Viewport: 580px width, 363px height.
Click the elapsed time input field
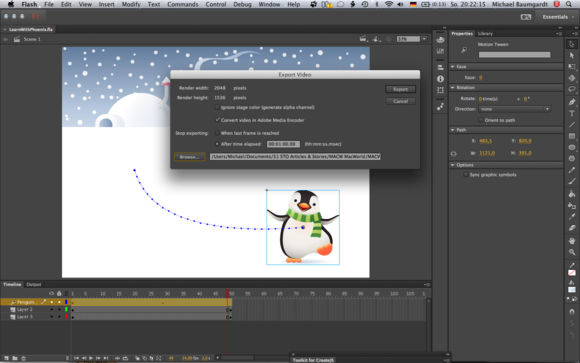click(283, 144)
